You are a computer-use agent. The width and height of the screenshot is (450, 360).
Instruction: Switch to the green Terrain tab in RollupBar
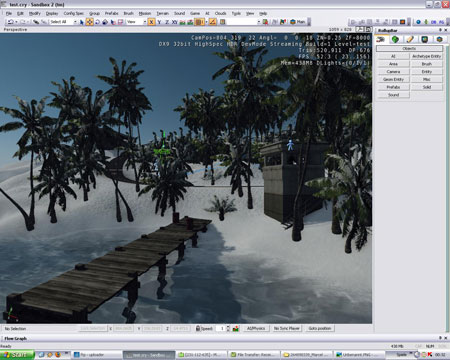pos(395,39)
